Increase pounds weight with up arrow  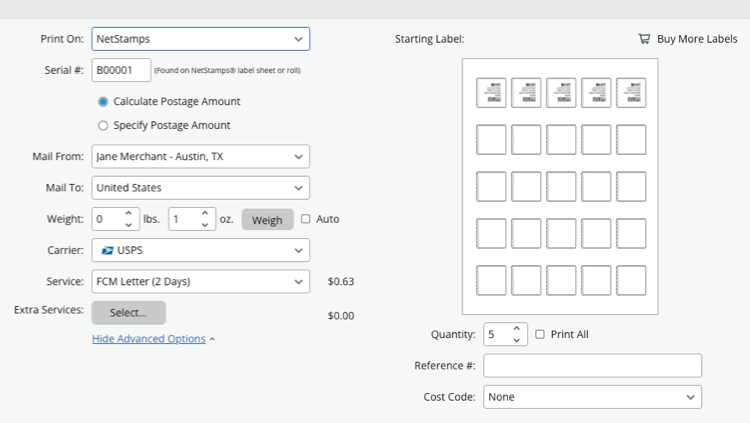[128, 213]
